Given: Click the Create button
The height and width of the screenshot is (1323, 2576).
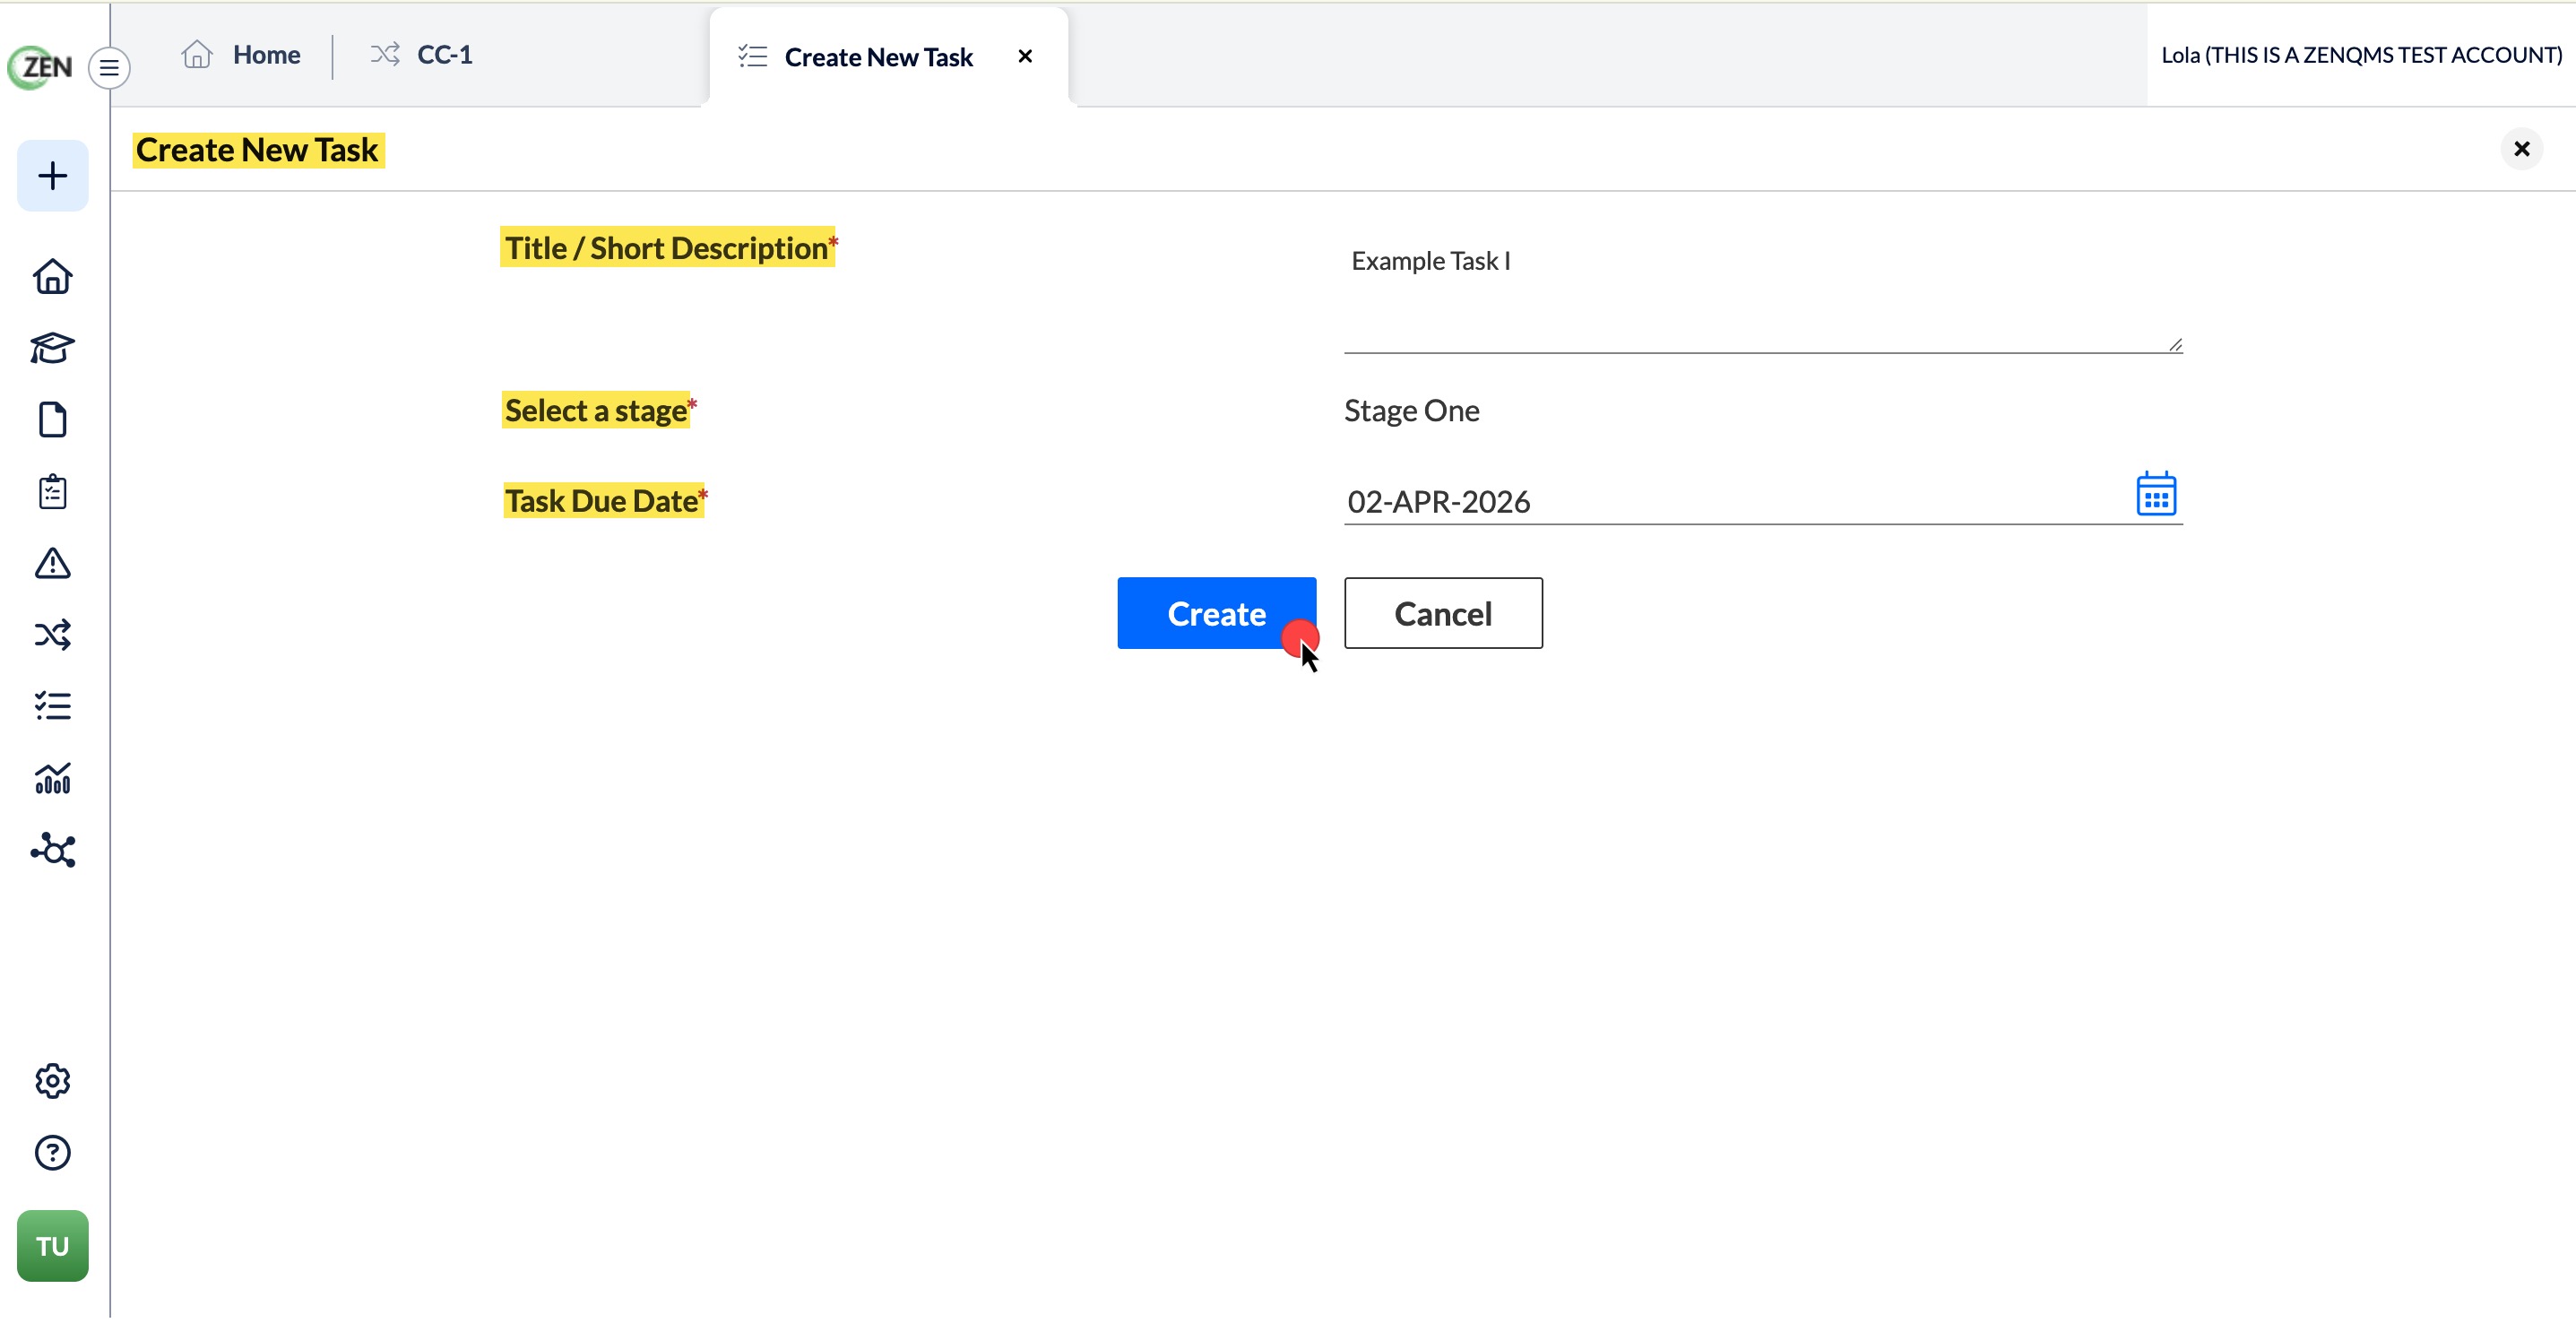Looking at the screenshot, I should point(1216,614).
